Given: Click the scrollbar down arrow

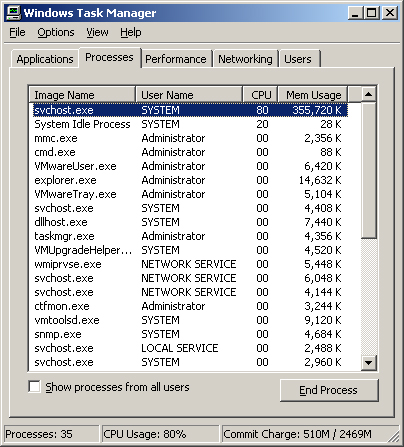Looking at the screenshot, I should (x=369, y=362).
